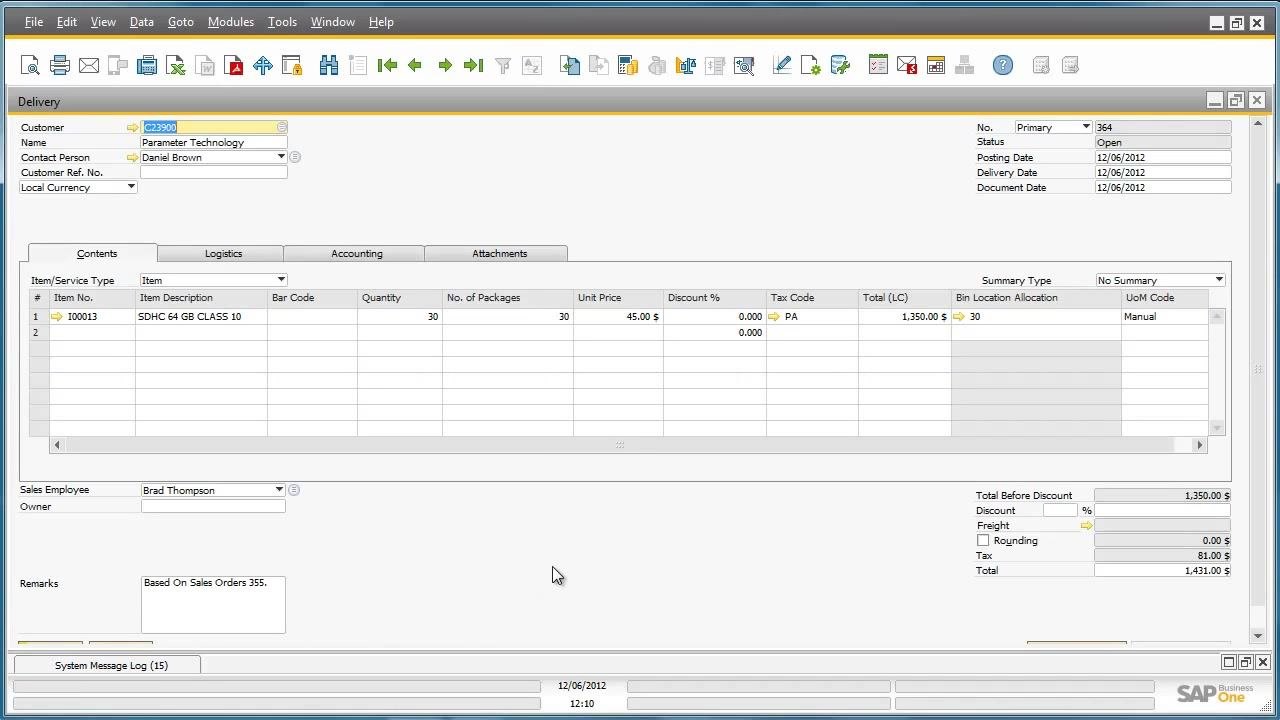Click the Print icon in toolbar
The image size is (1280, 720).
click(60, 66)
